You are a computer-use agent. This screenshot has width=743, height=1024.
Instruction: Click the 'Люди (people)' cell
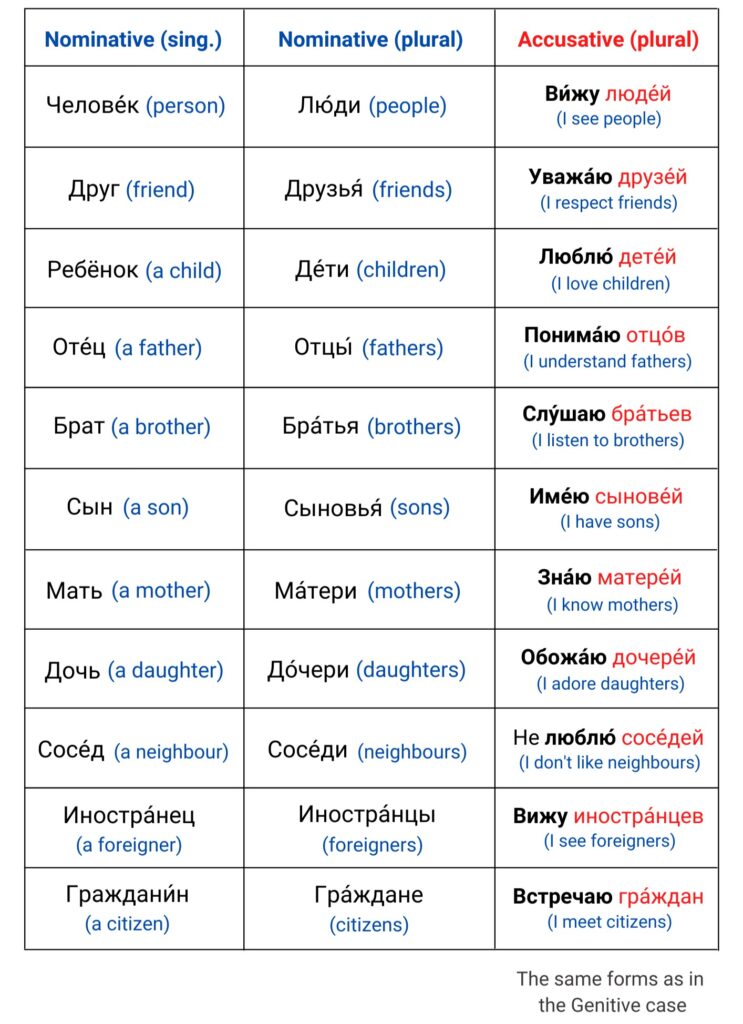pyautogui.click(x=371, y=106)
